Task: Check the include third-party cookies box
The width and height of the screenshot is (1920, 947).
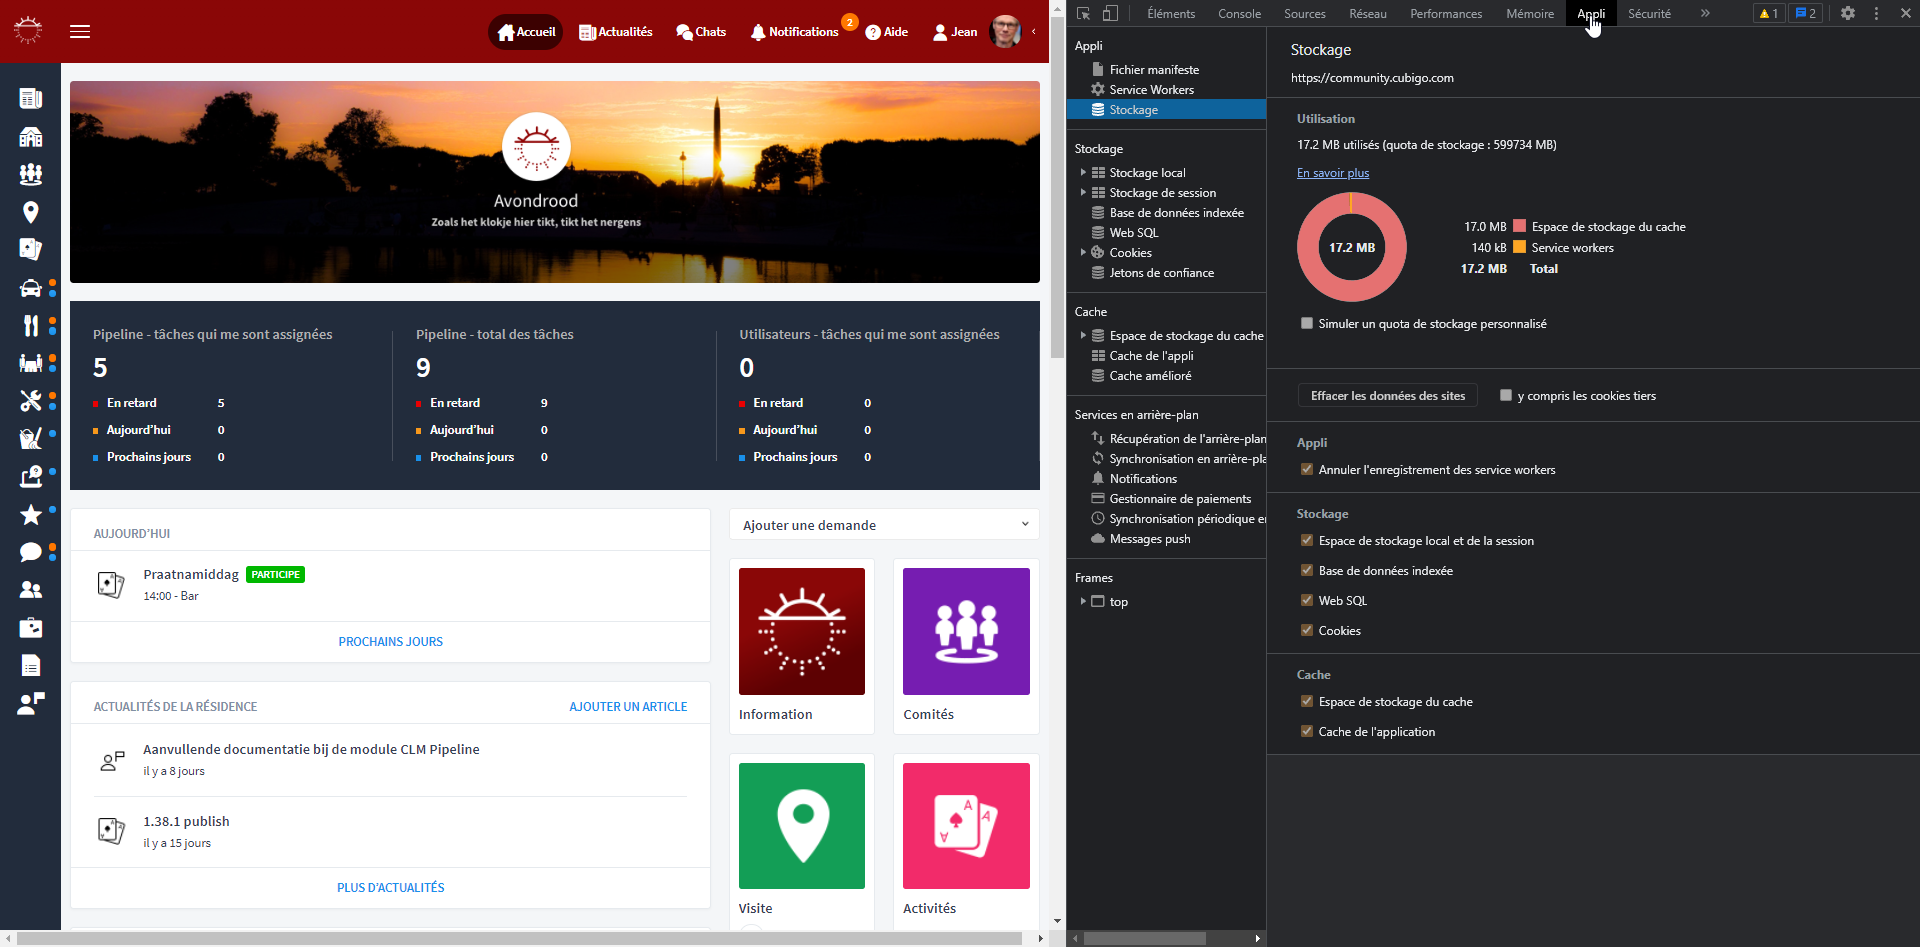Action: [x=1506, y=395]
